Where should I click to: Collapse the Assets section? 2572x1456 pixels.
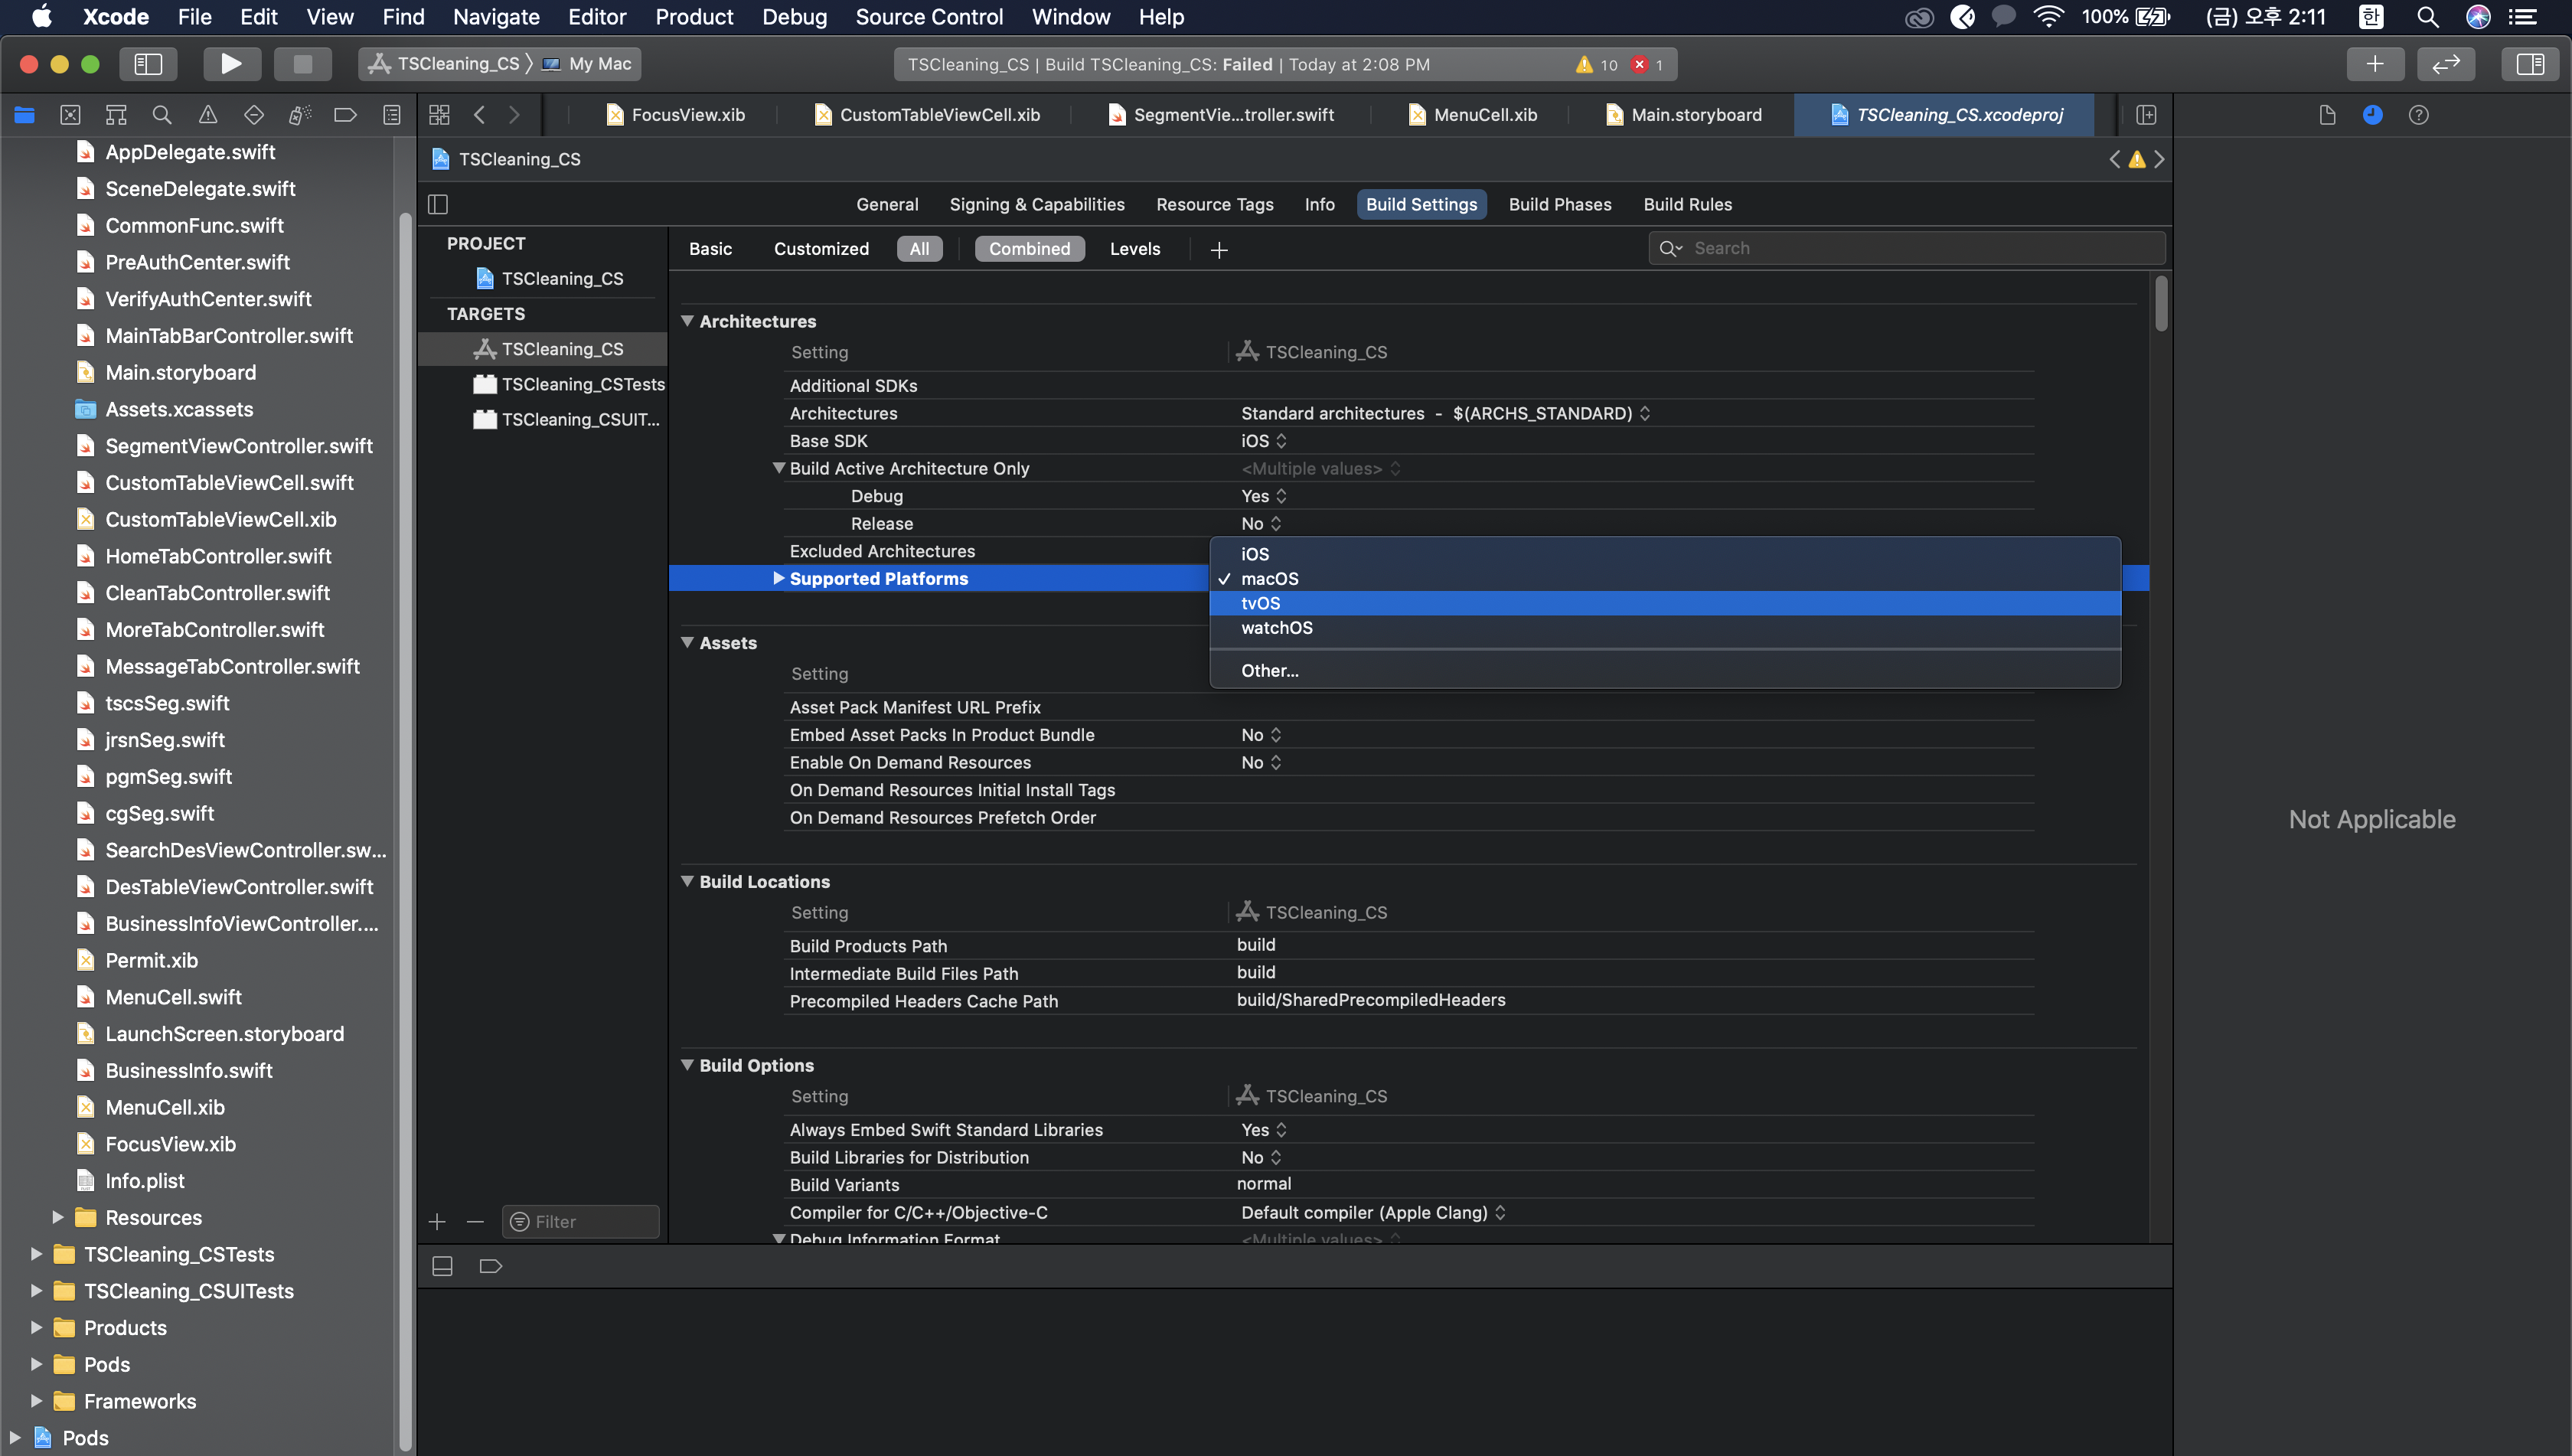point(688,643)
